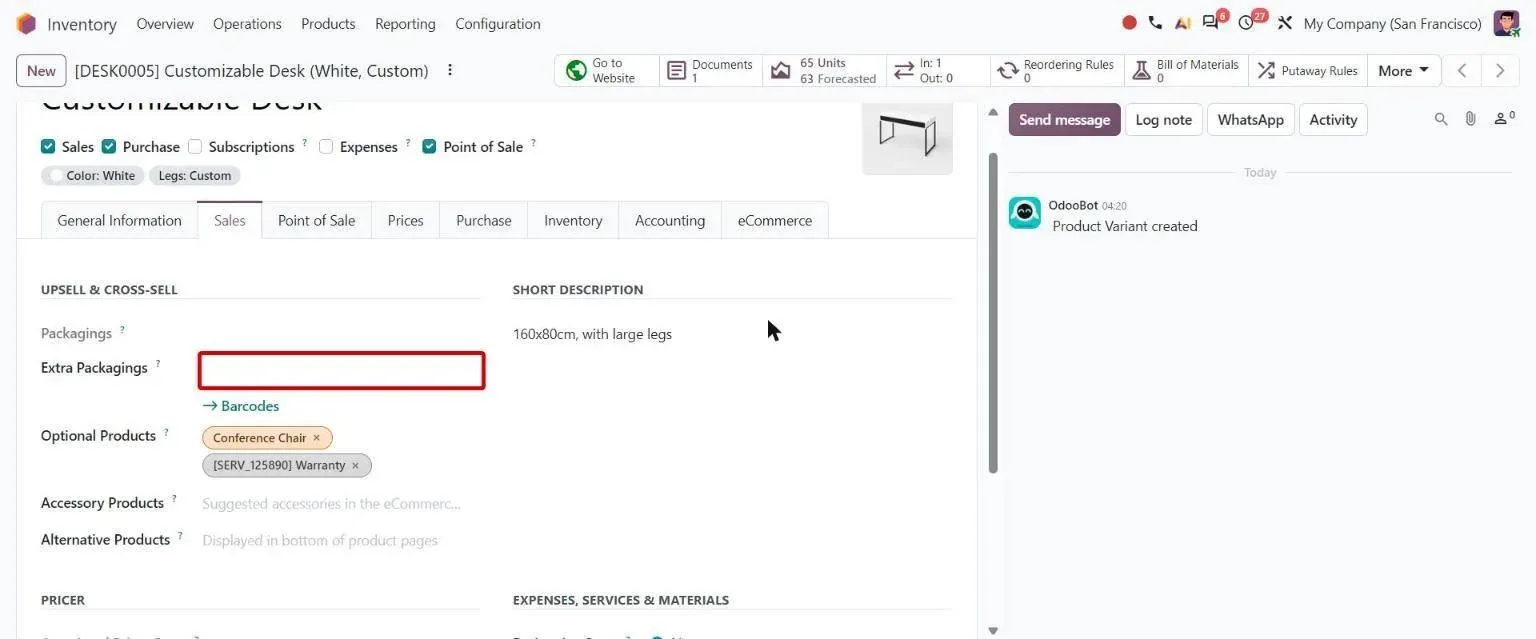Click the WhatsApp button
This screenshot has height=639, width=1536.
(1250, 119)
